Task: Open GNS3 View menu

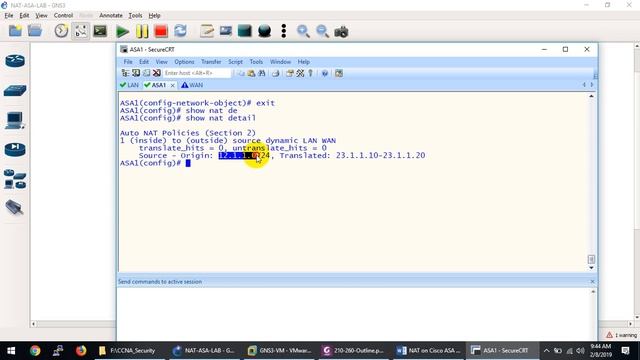Action: tap(41, 16)
